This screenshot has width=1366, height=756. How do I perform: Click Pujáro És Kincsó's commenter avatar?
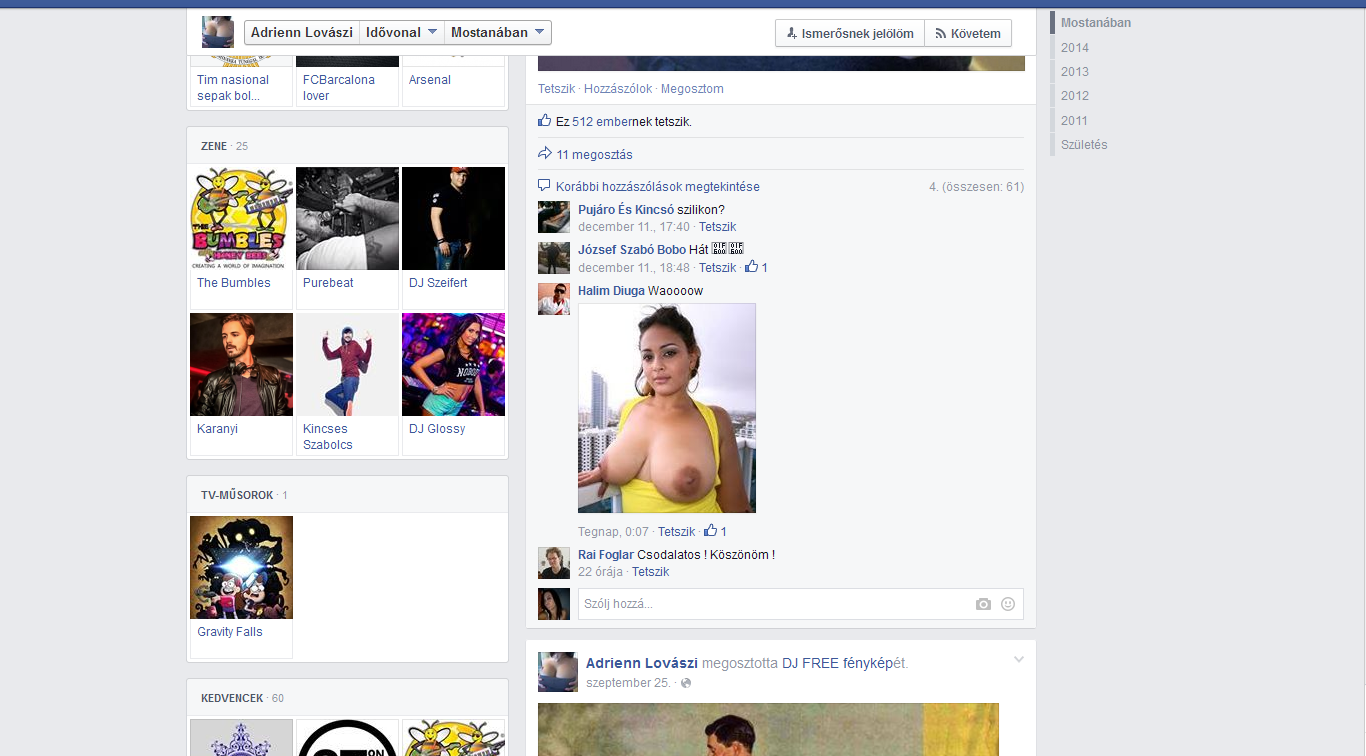553,217
